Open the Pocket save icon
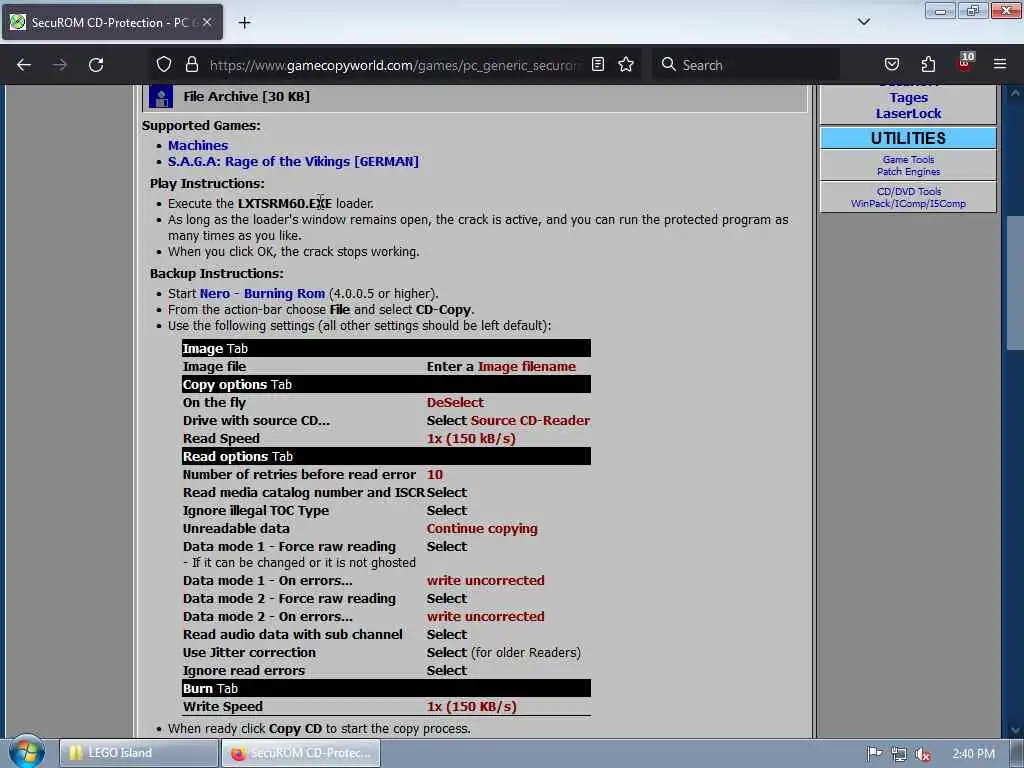The height and width of the screenshot is (768, 1024). (892, 65)
